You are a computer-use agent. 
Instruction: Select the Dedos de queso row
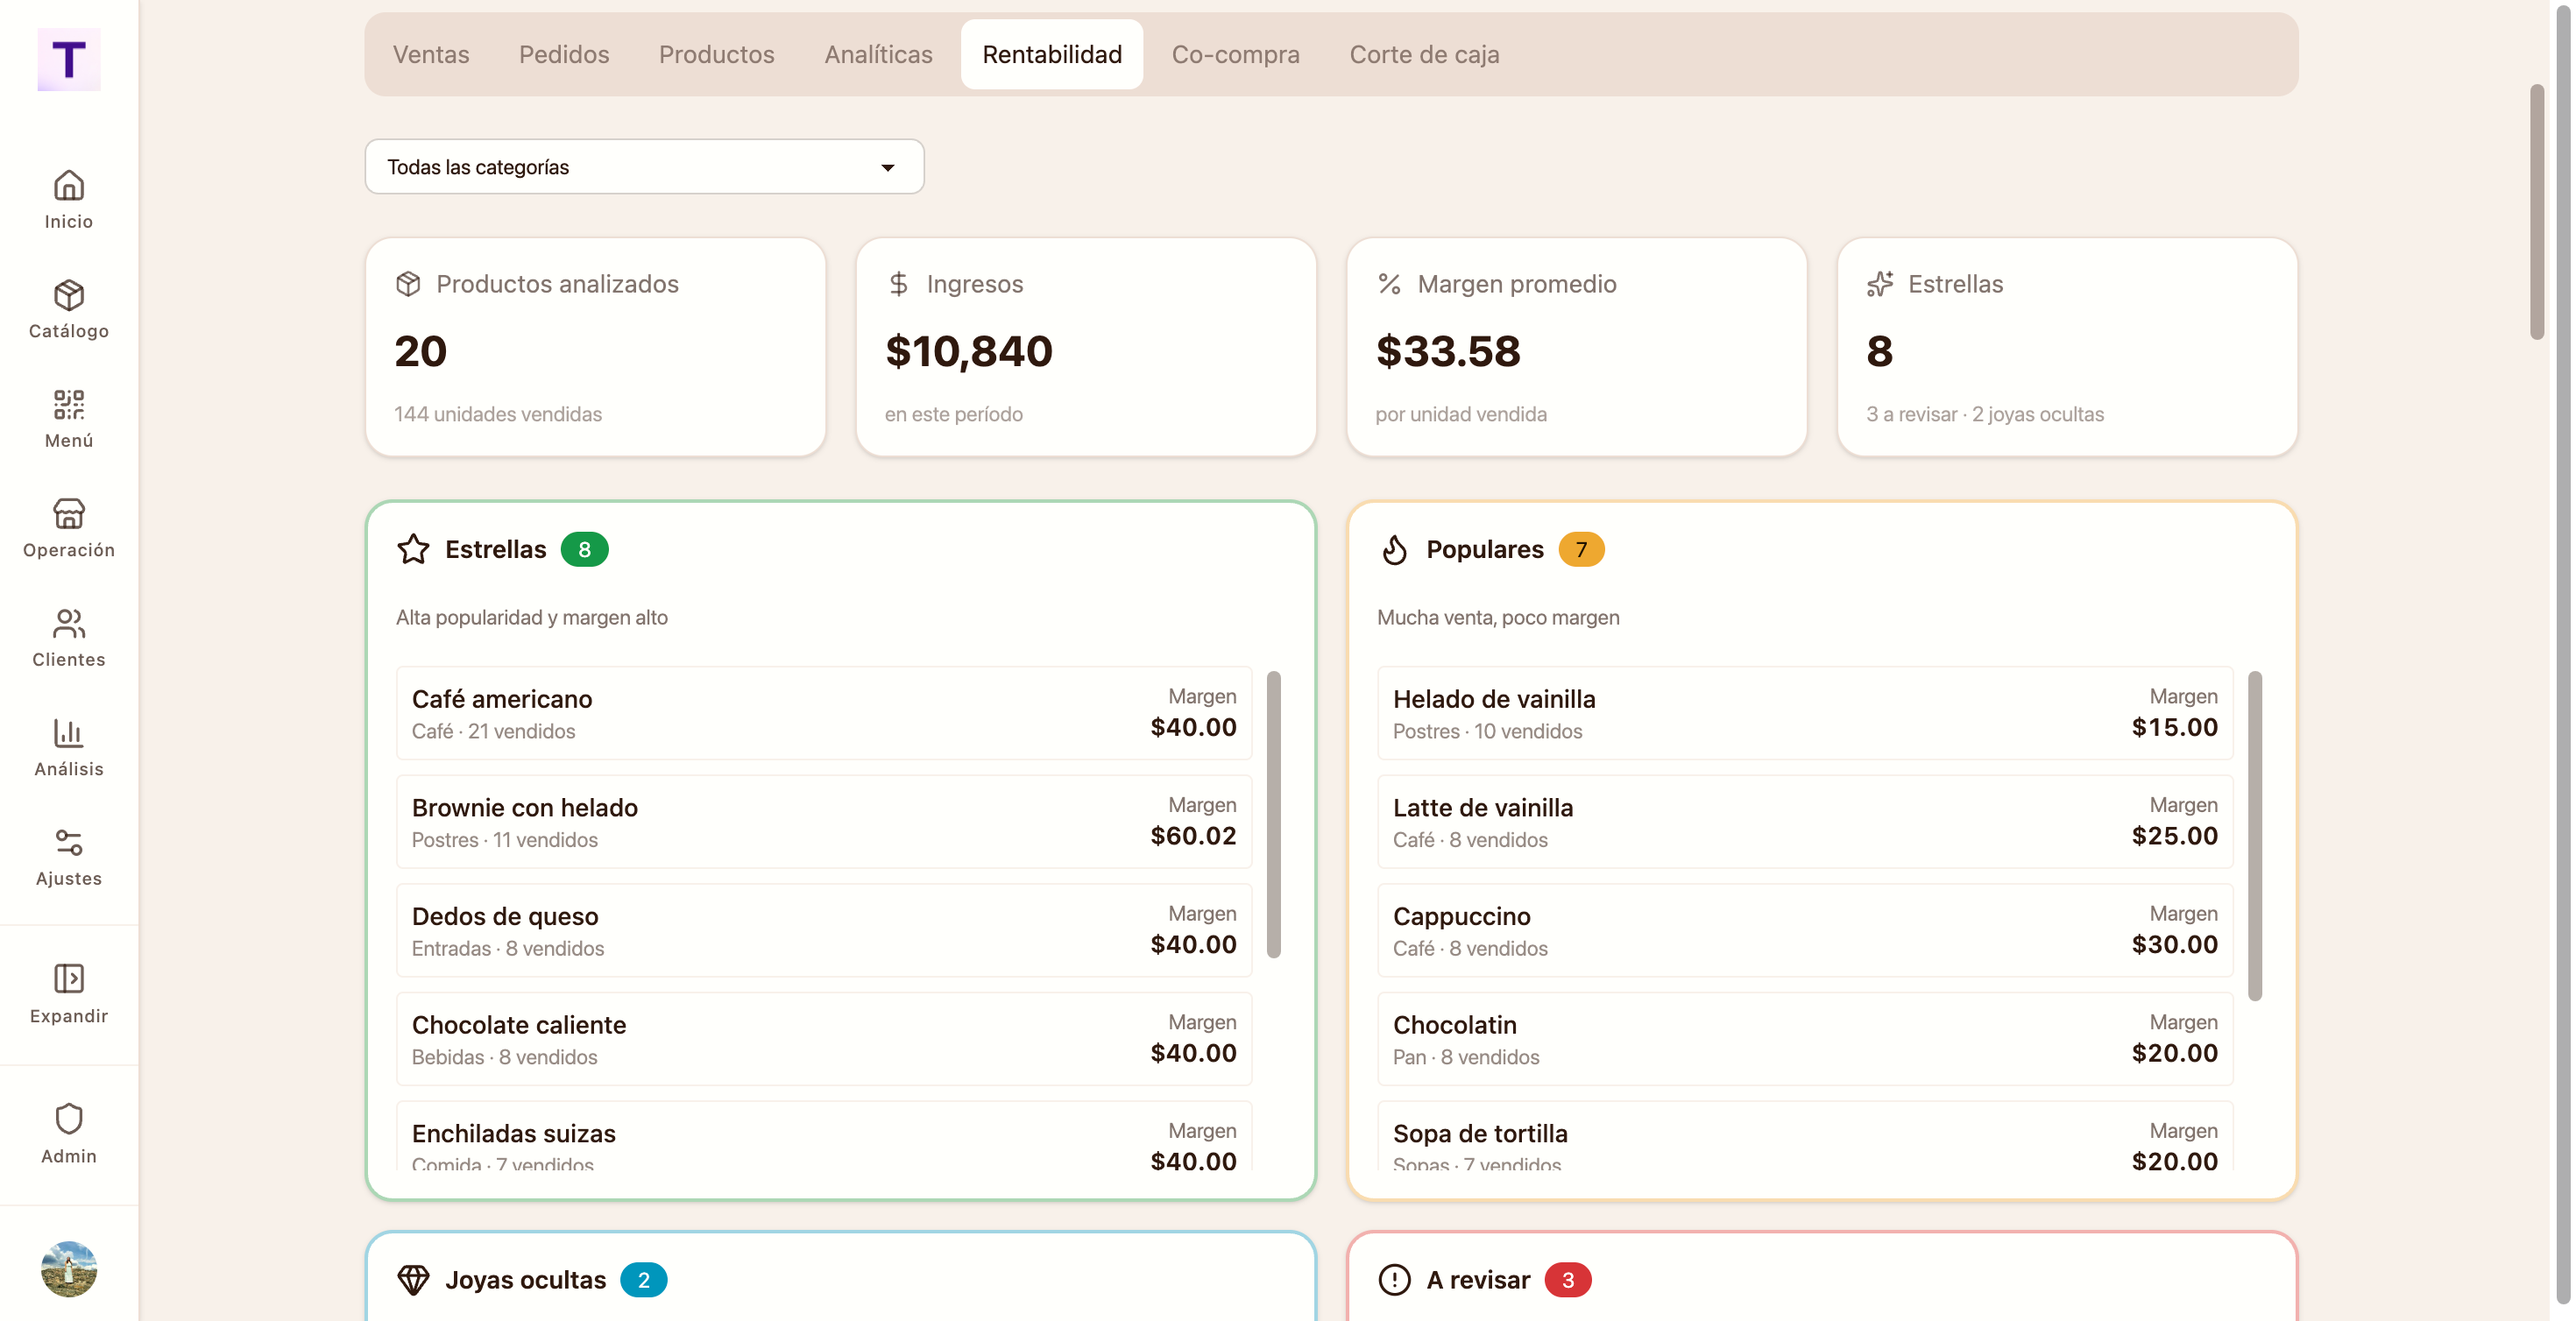824,930
